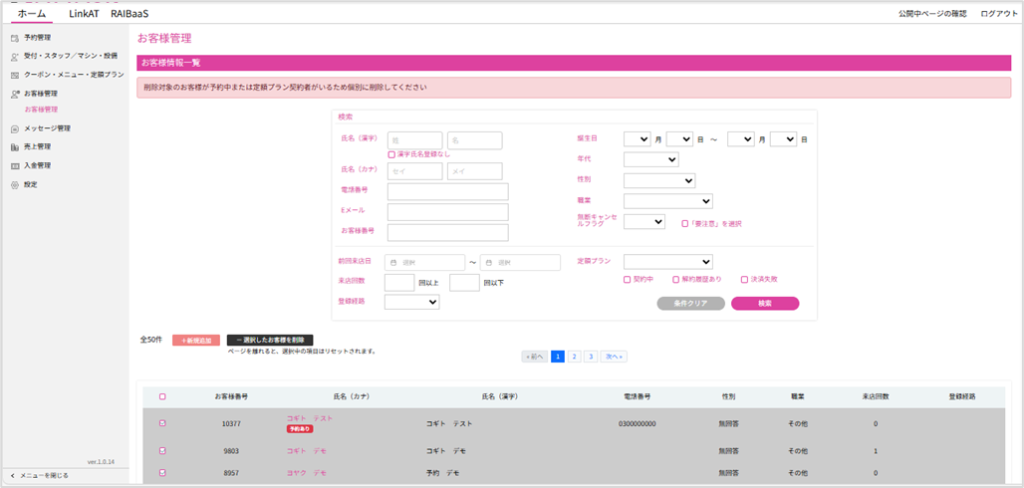Tick the select-all checkbox in table header
1024x488 pixels.
pyautogui.click(x=163, y=397)
